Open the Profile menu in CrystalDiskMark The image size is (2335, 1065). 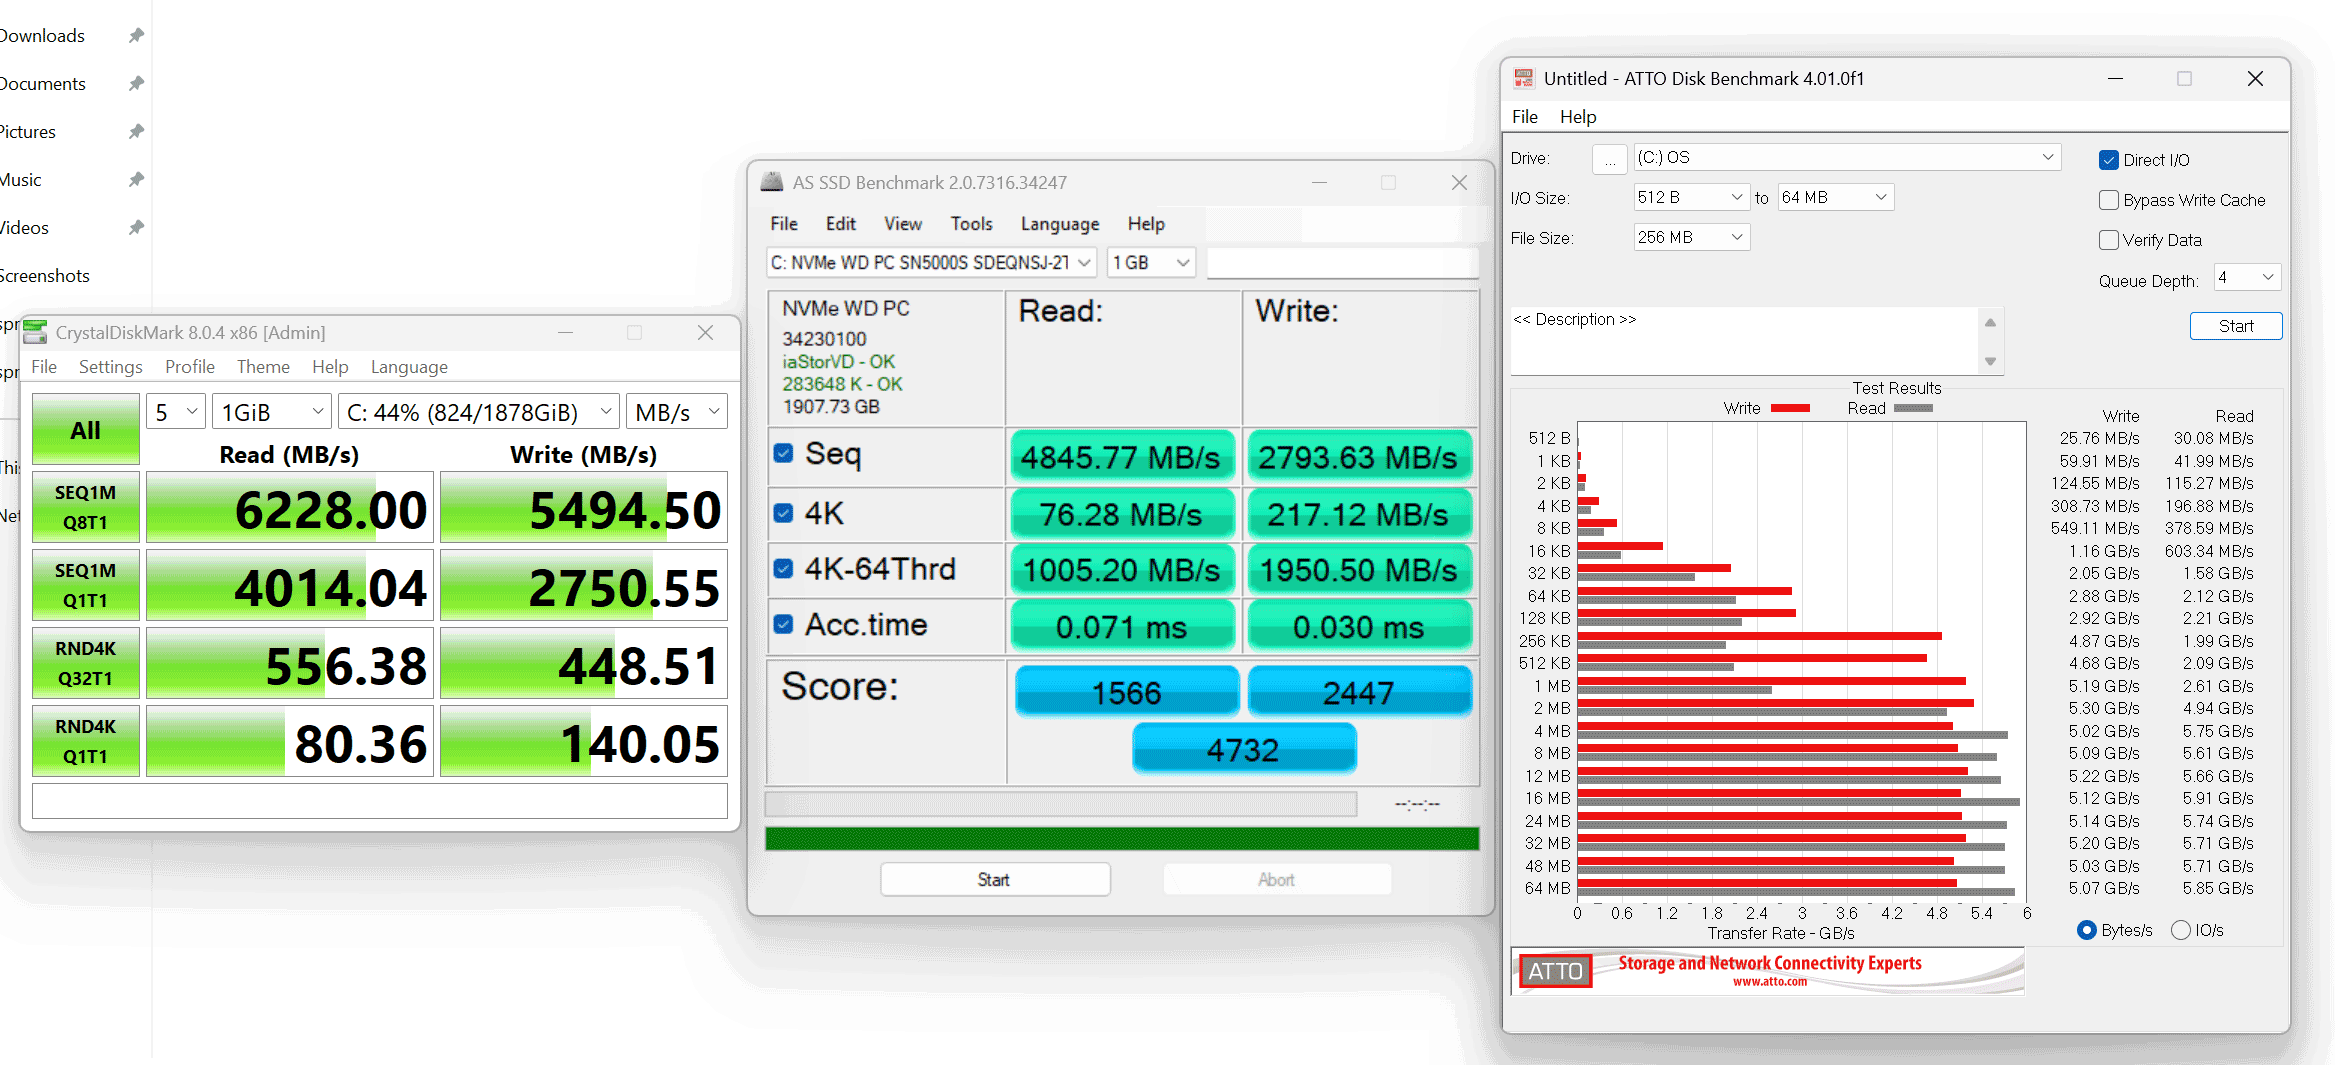pos(190,367)
